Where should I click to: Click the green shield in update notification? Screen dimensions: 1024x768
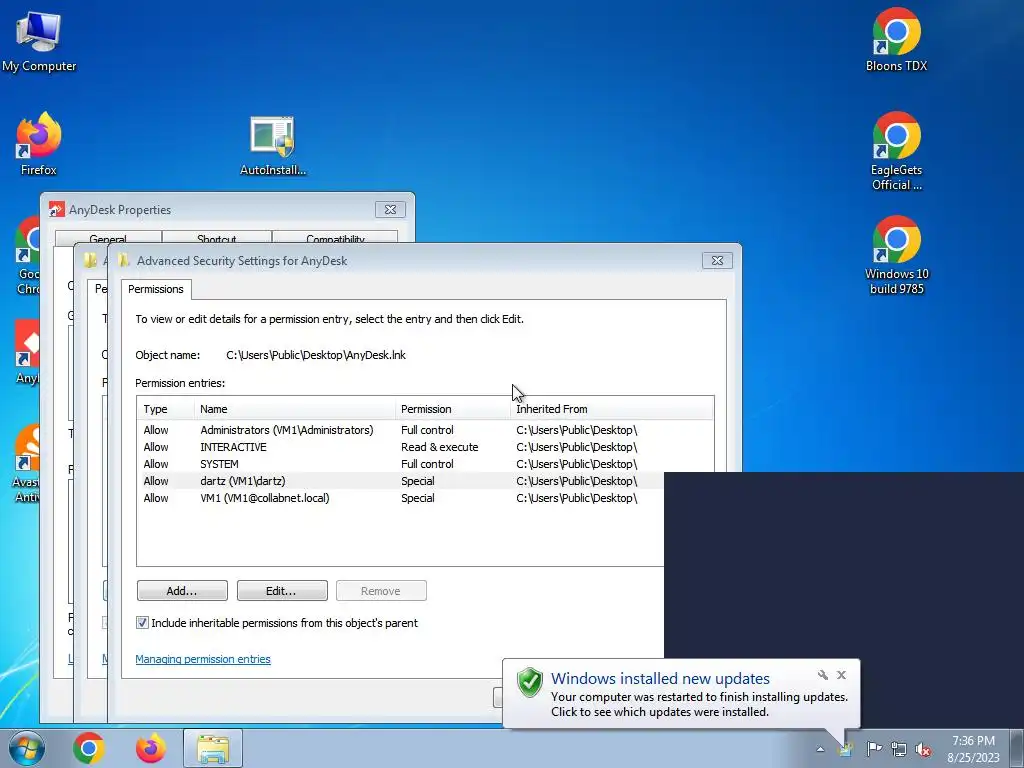click(530, 683)
